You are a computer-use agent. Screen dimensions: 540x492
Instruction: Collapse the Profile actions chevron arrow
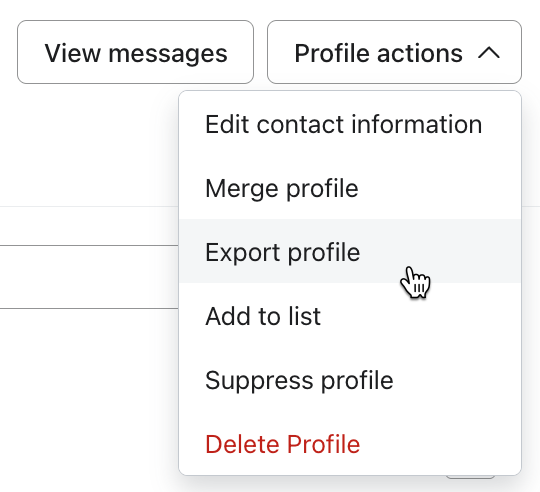tap(489, 53)
